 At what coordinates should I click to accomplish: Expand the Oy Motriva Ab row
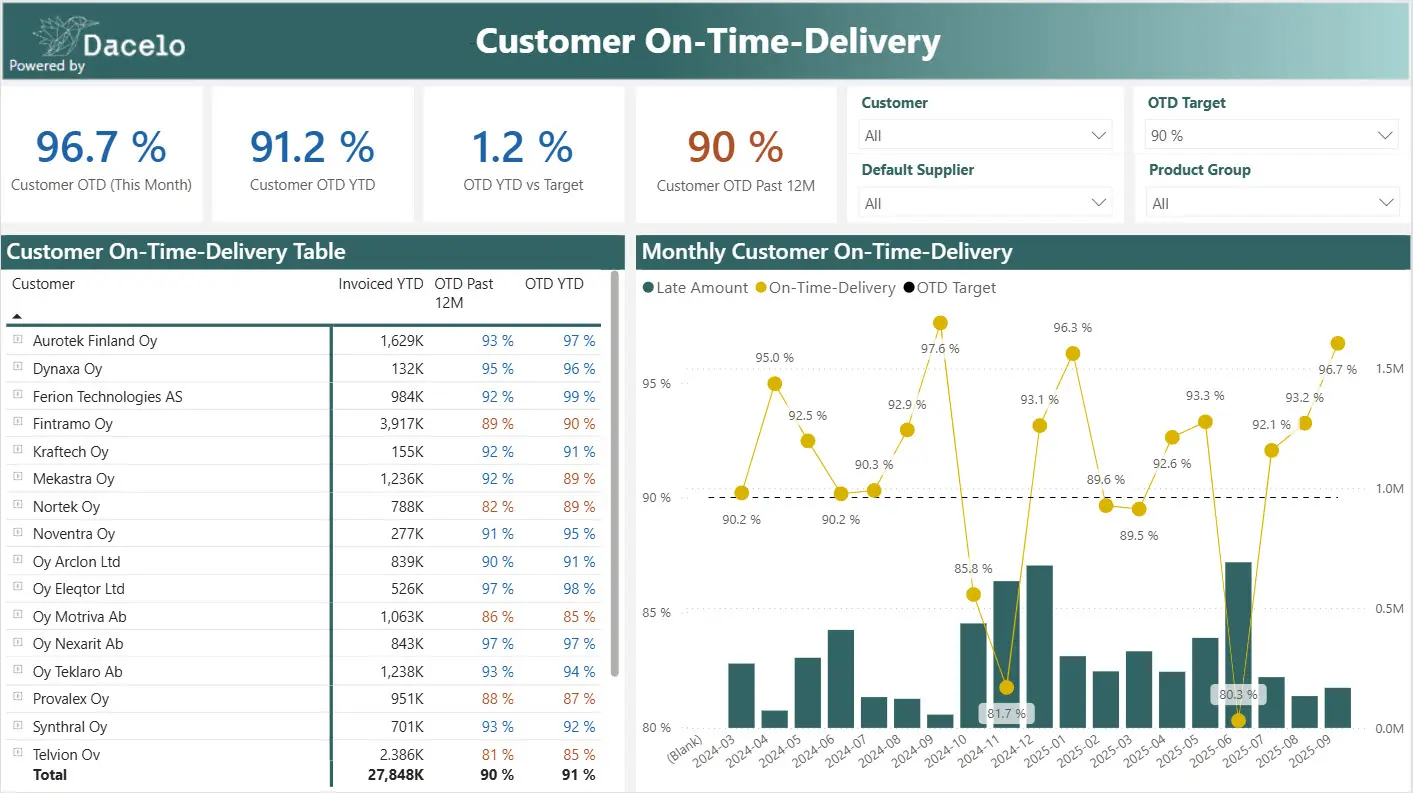pyautogui.click(x=17, y=616)
